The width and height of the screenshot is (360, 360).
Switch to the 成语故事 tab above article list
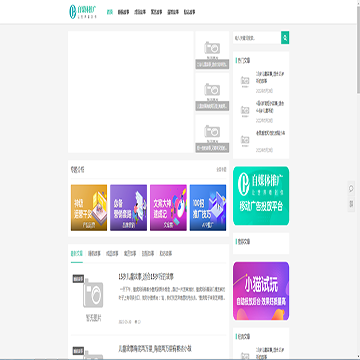tap(112, 254)
